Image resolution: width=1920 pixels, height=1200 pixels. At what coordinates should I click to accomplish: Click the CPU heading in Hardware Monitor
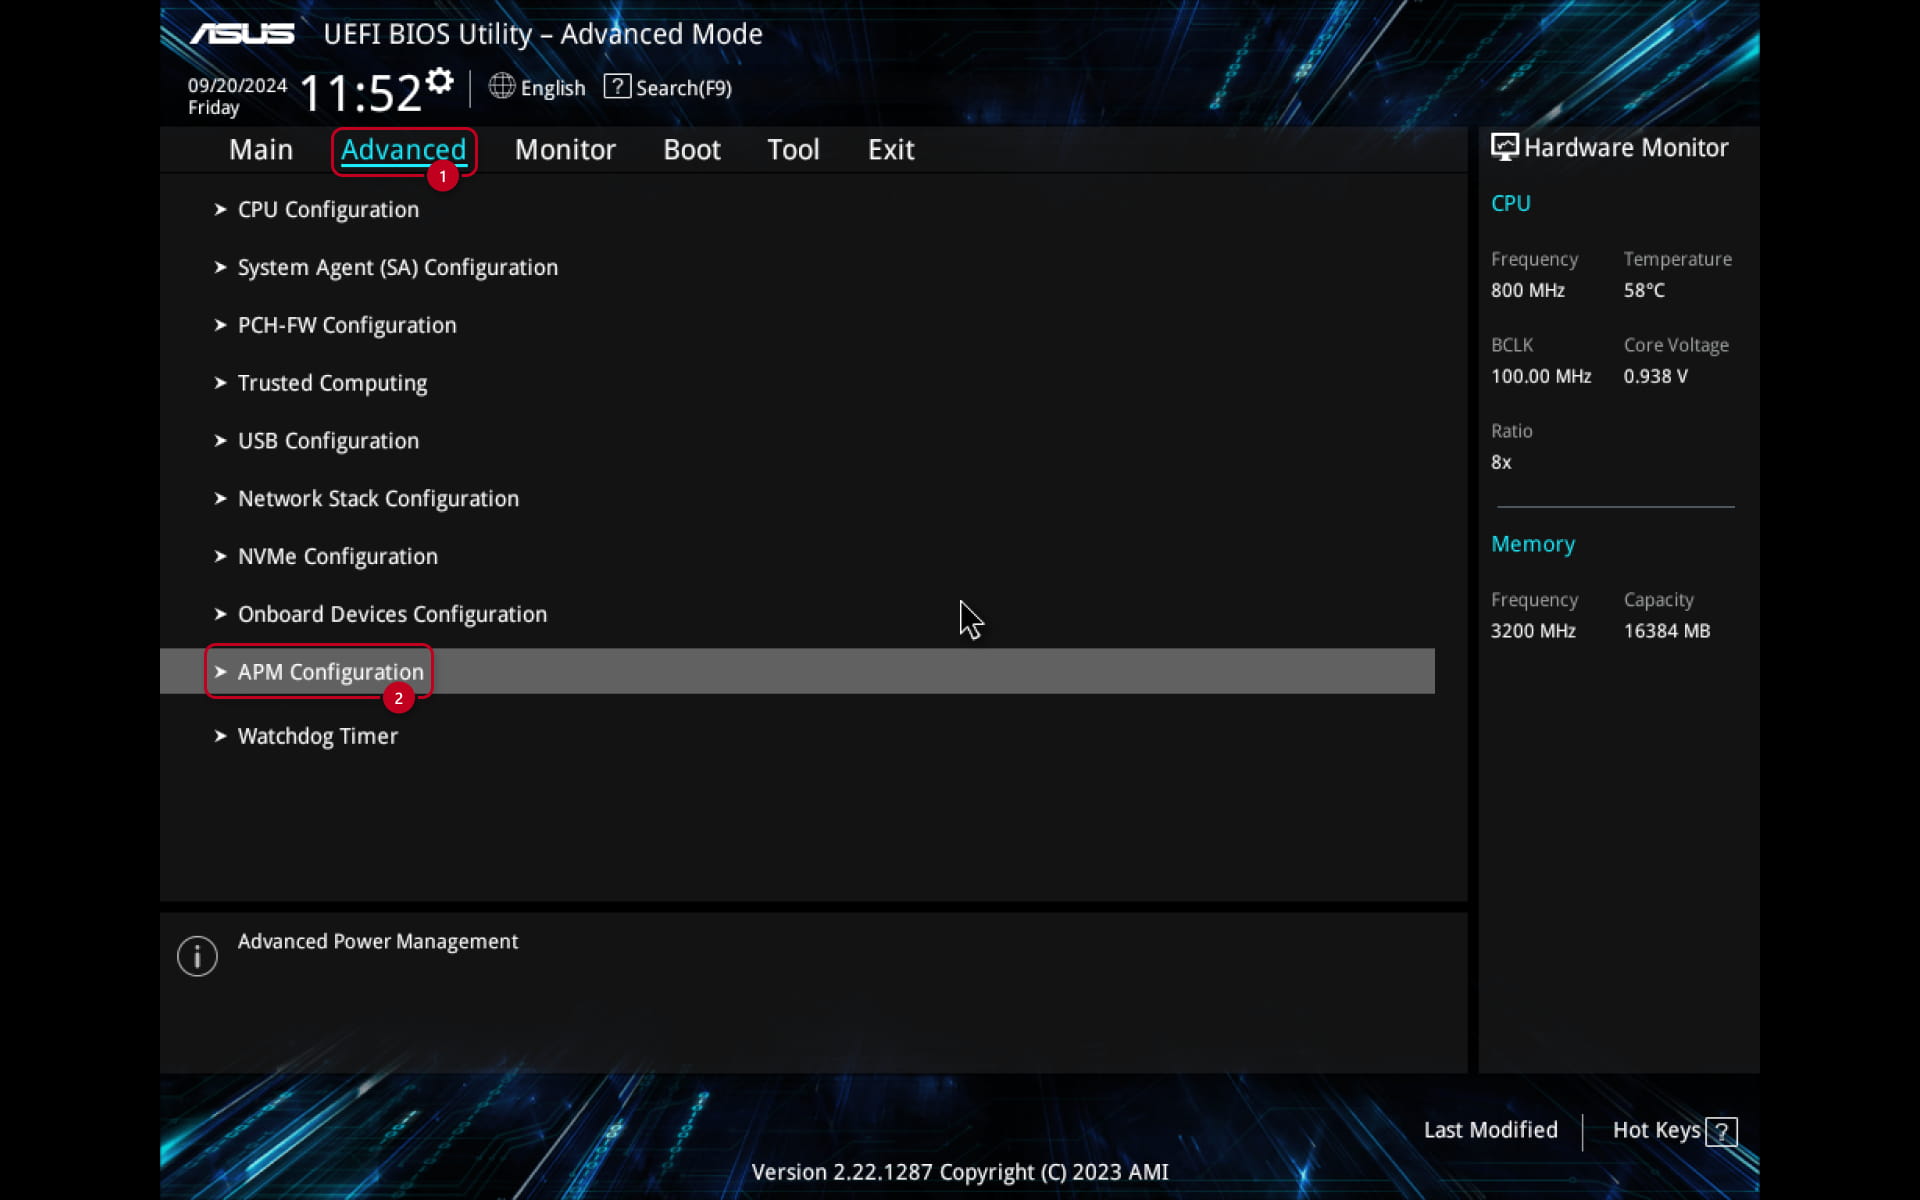coord(1510,203)
